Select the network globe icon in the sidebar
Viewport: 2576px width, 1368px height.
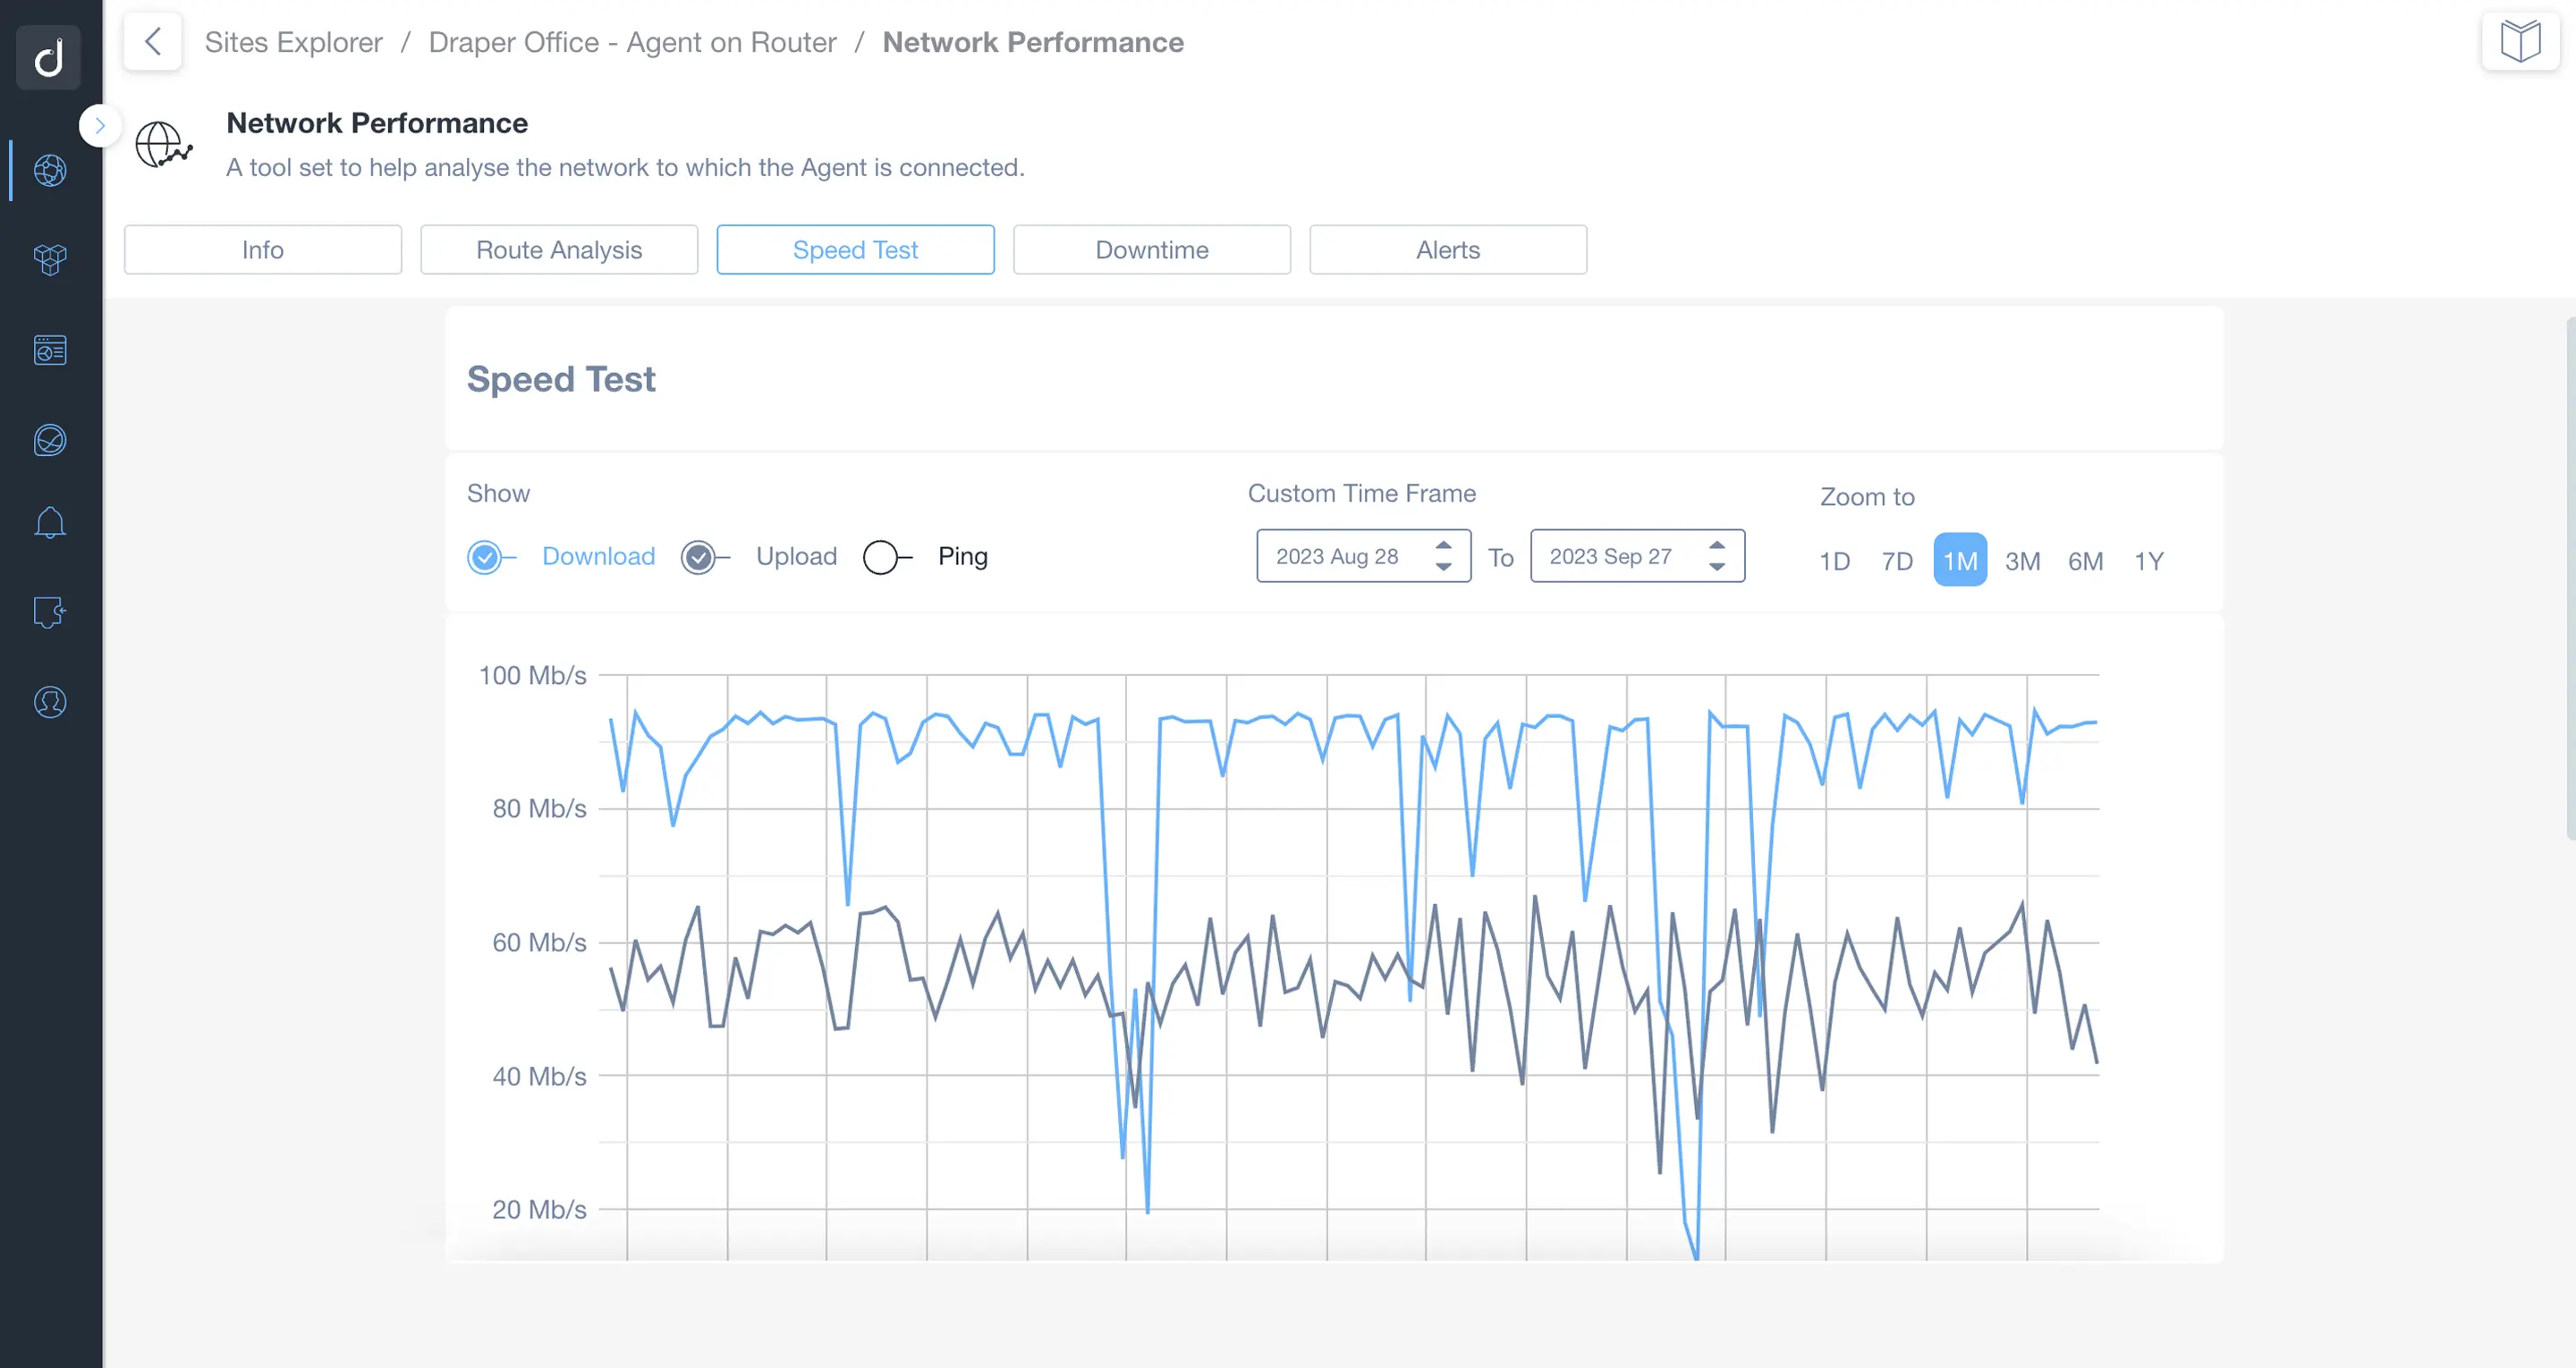pyautogui.click(x=48, y=170)
